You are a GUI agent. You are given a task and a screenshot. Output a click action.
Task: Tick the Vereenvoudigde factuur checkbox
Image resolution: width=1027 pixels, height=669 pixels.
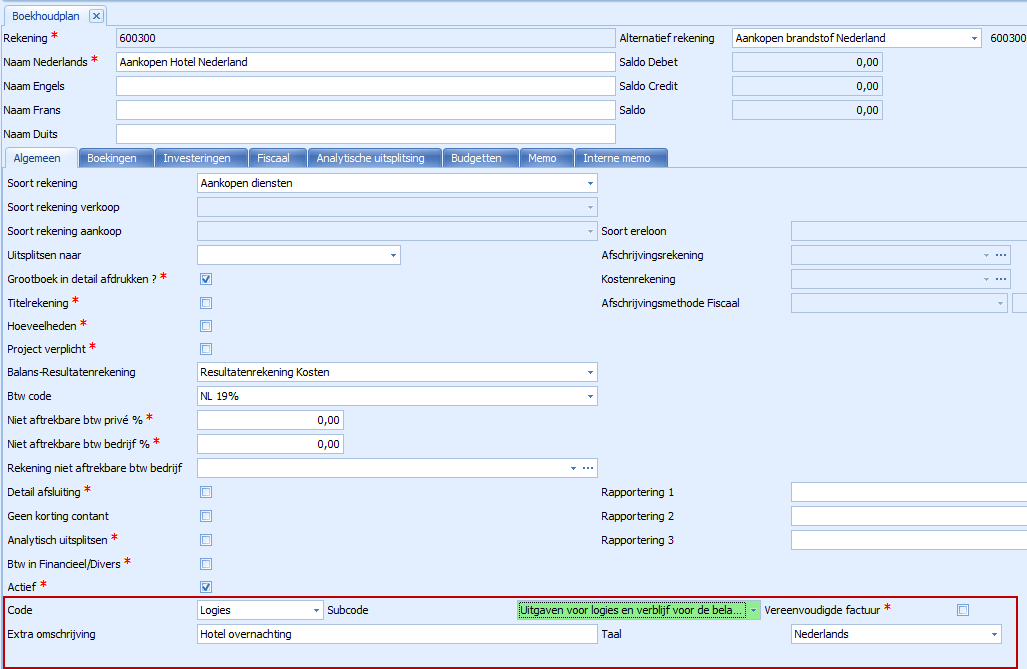click(x=963, y=610)
